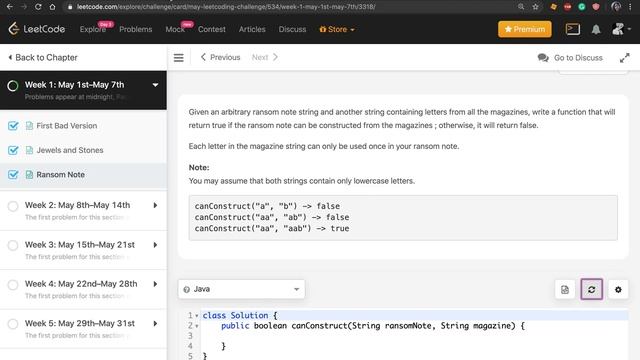Click the Chrome profile avatar
The height and width of the screenshot is (360, 640).
616,7
